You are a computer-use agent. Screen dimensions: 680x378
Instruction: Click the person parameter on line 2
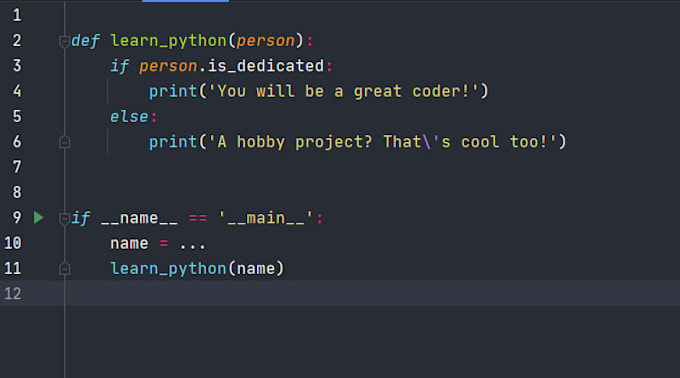265,41
